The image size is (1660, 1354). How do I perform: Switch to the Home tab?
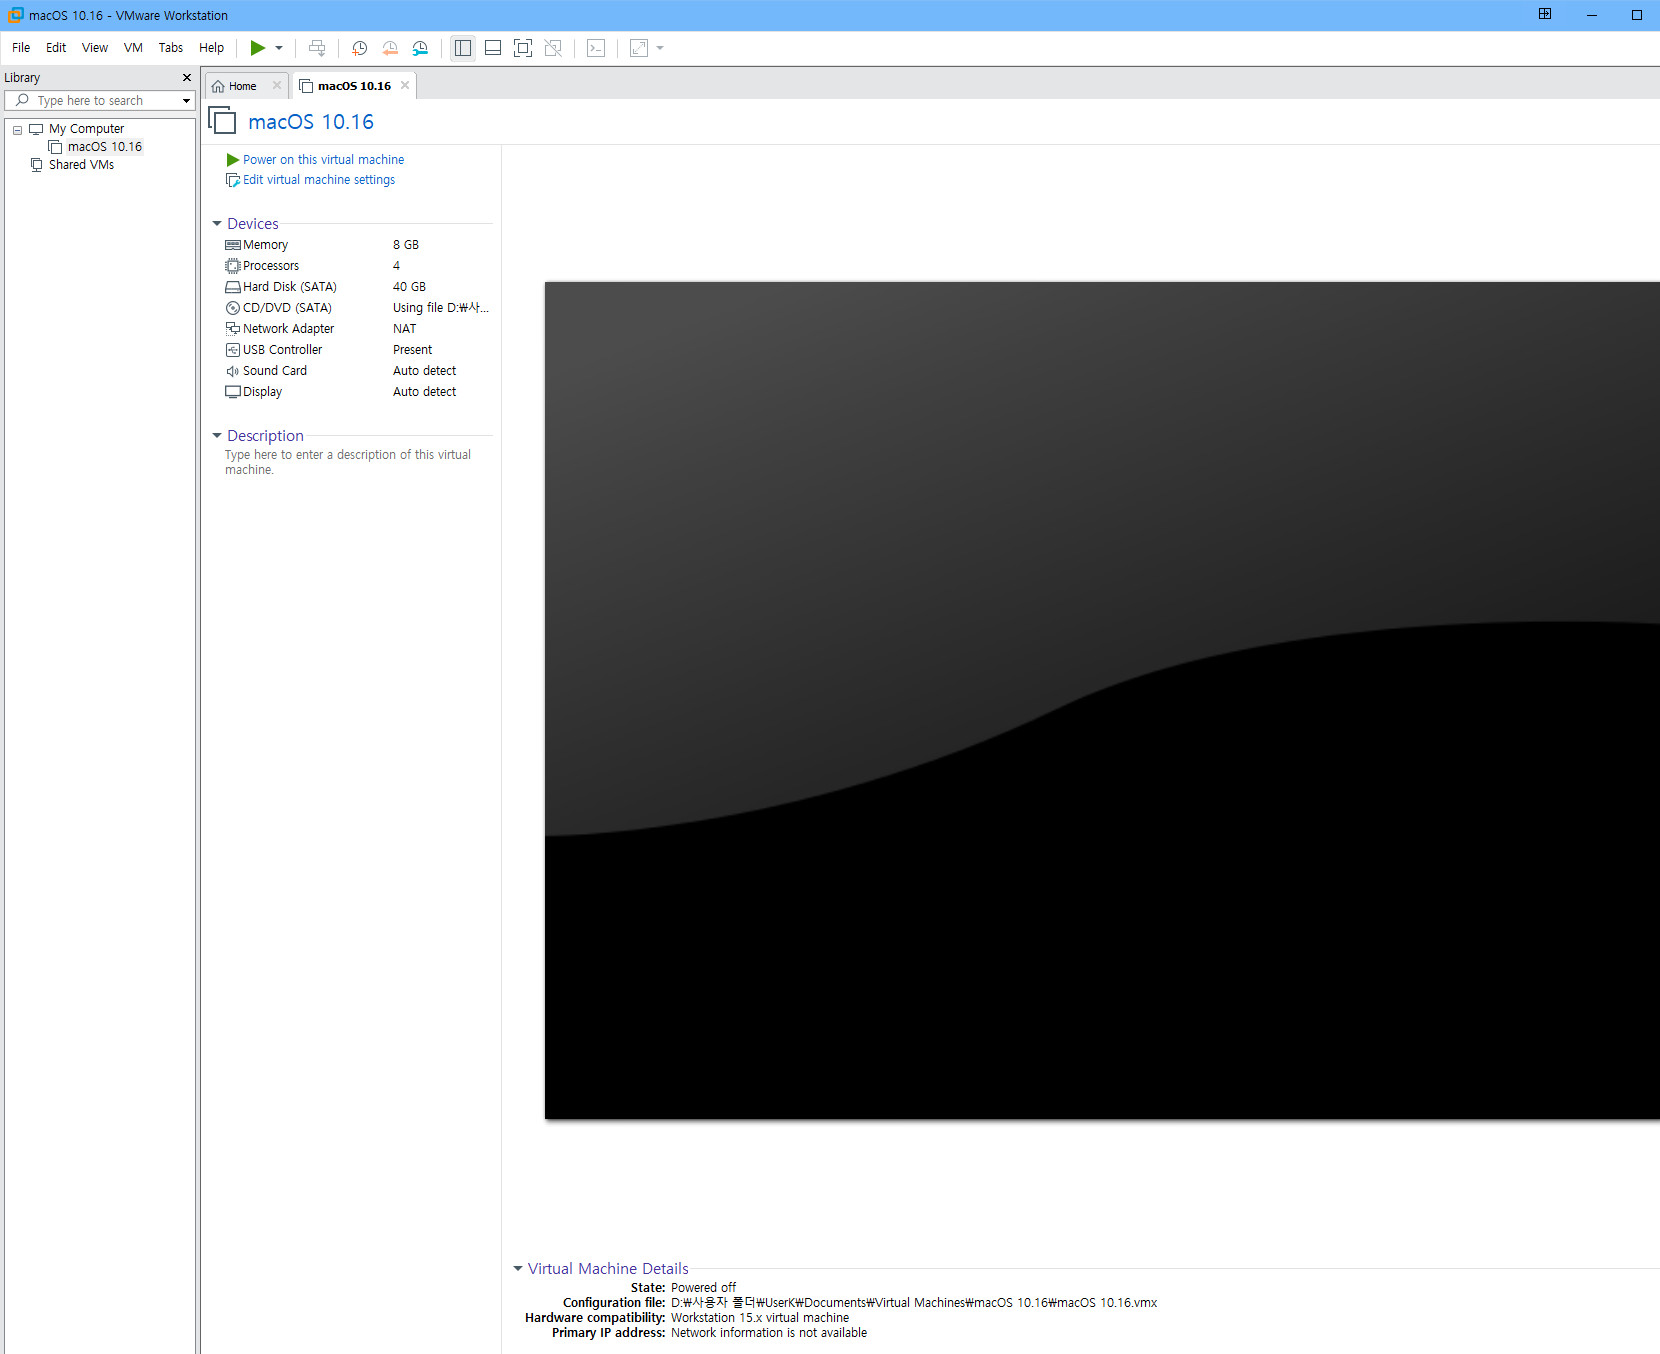[242, 86]
